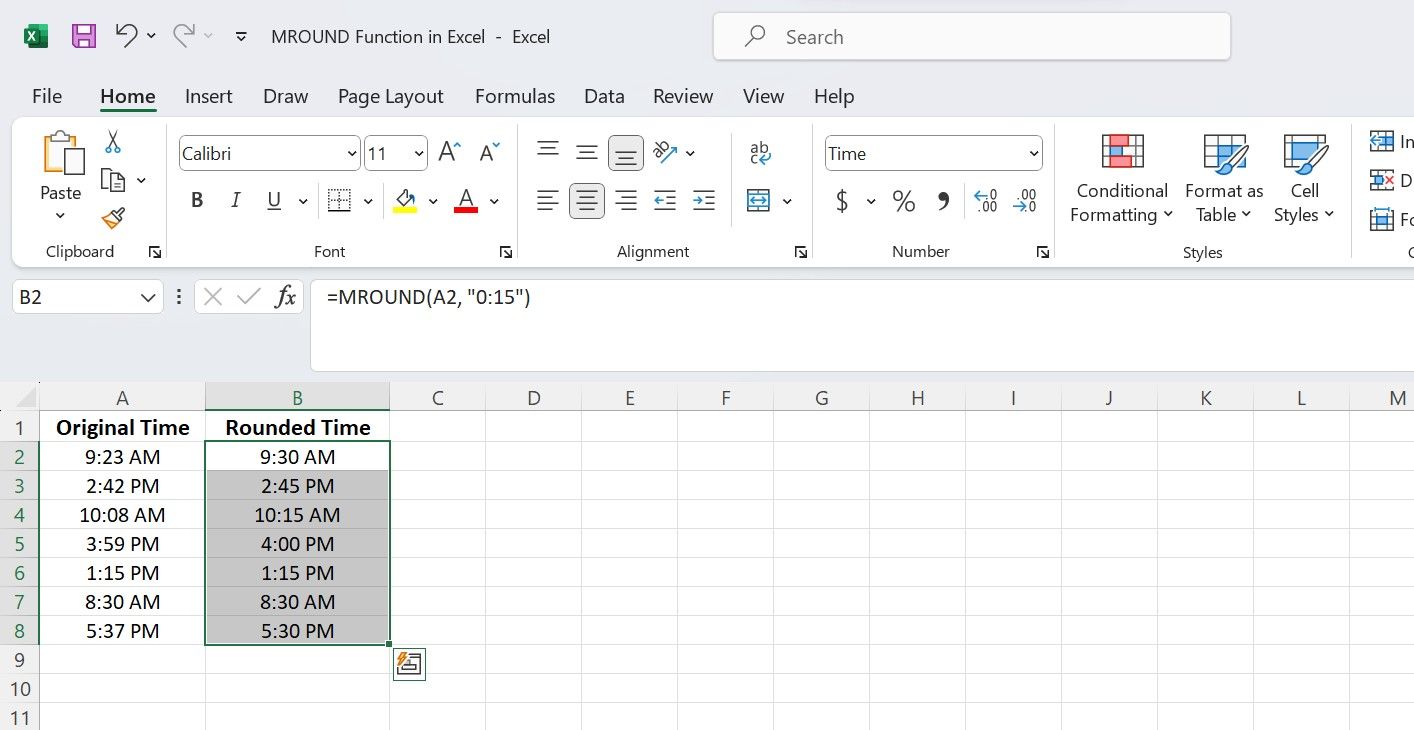Expand the Name Box dropdown arrow

tap(148, 297)
